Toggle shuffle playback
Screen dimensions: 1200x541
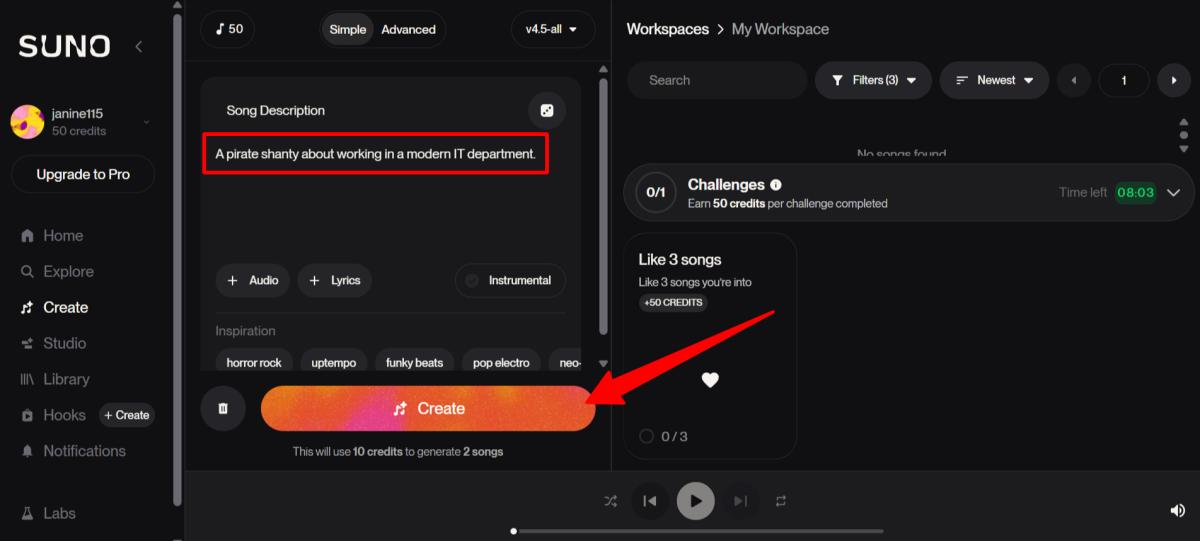[610, 501]
